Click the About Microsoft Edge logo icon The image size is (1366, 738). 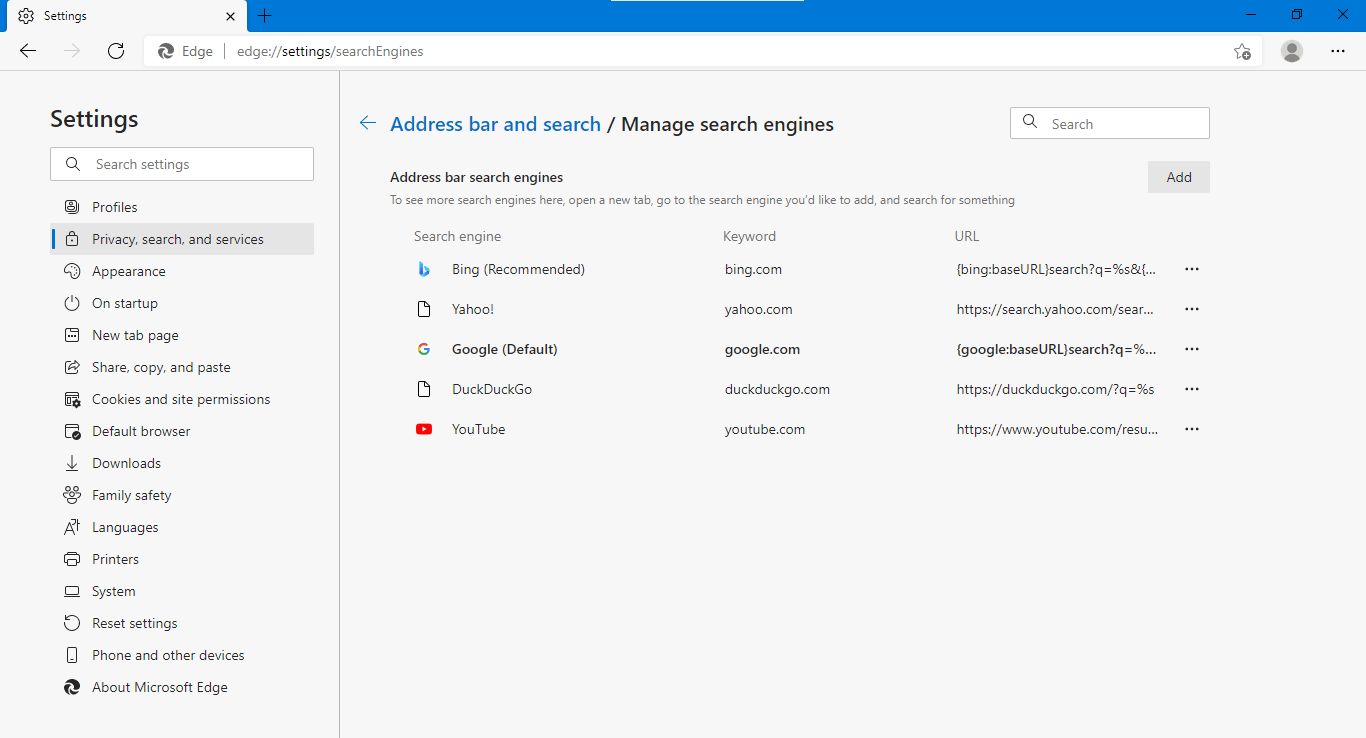pos(72,687)
